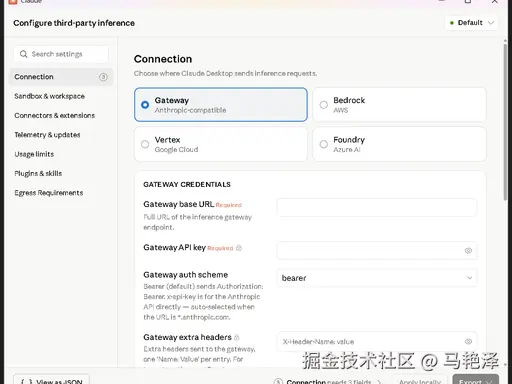Image resolution: width=512 pixels, height=384 pixels.
Task: Click the Gateway base URL input field
Action: tap(377, 208)
